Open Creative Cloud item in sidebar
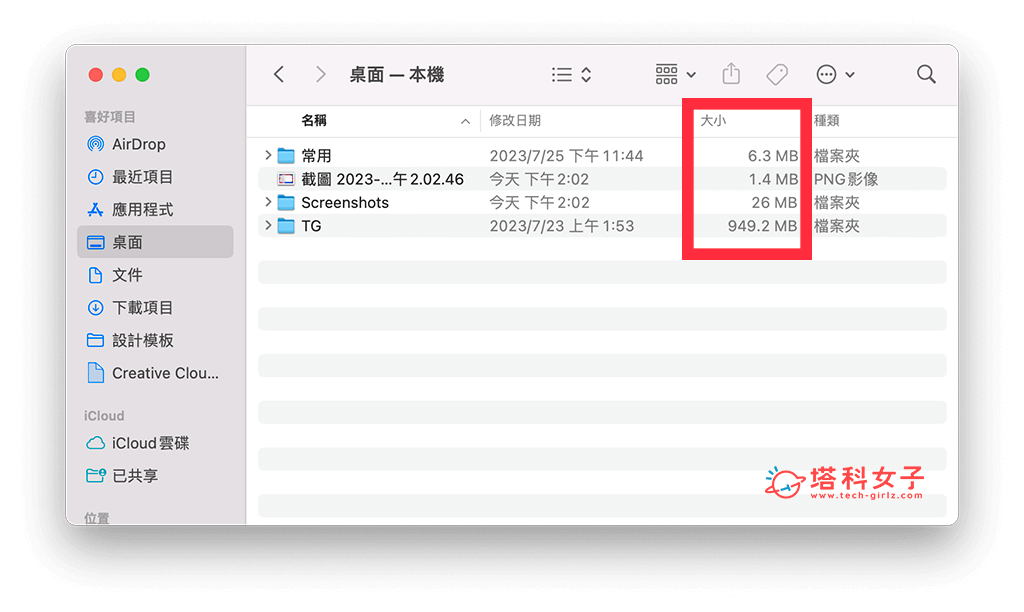 155,372
